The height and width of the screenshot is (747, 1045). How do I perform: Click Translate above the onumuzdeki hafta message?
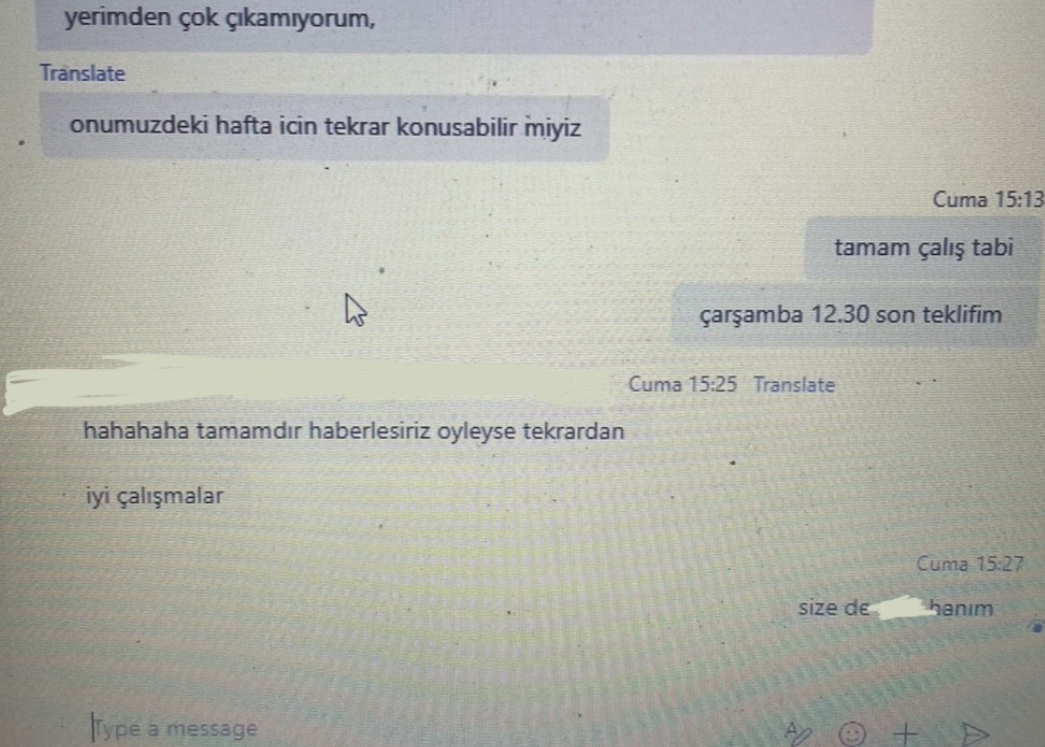coord(83,73)
